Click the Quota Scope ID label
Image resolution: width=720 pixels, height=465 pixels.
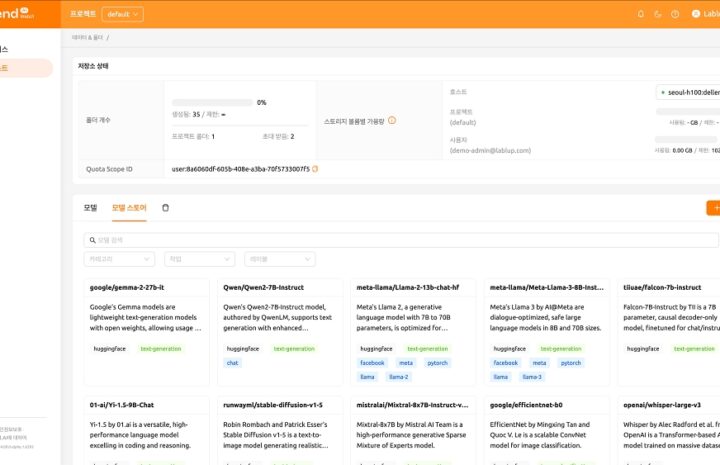109,169
